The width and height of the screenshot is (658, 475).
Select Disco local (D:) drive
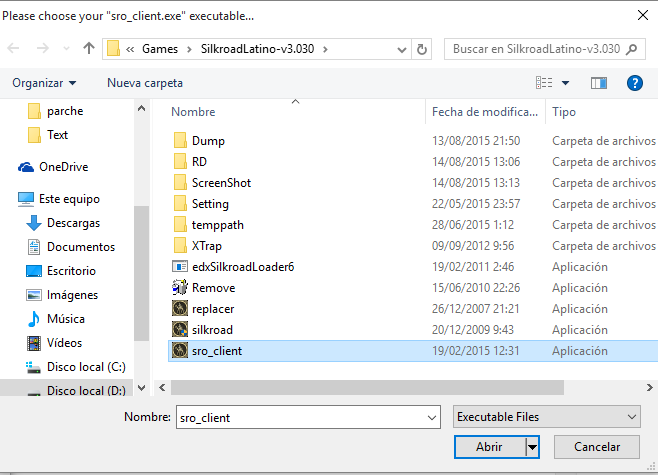point(86,391)
